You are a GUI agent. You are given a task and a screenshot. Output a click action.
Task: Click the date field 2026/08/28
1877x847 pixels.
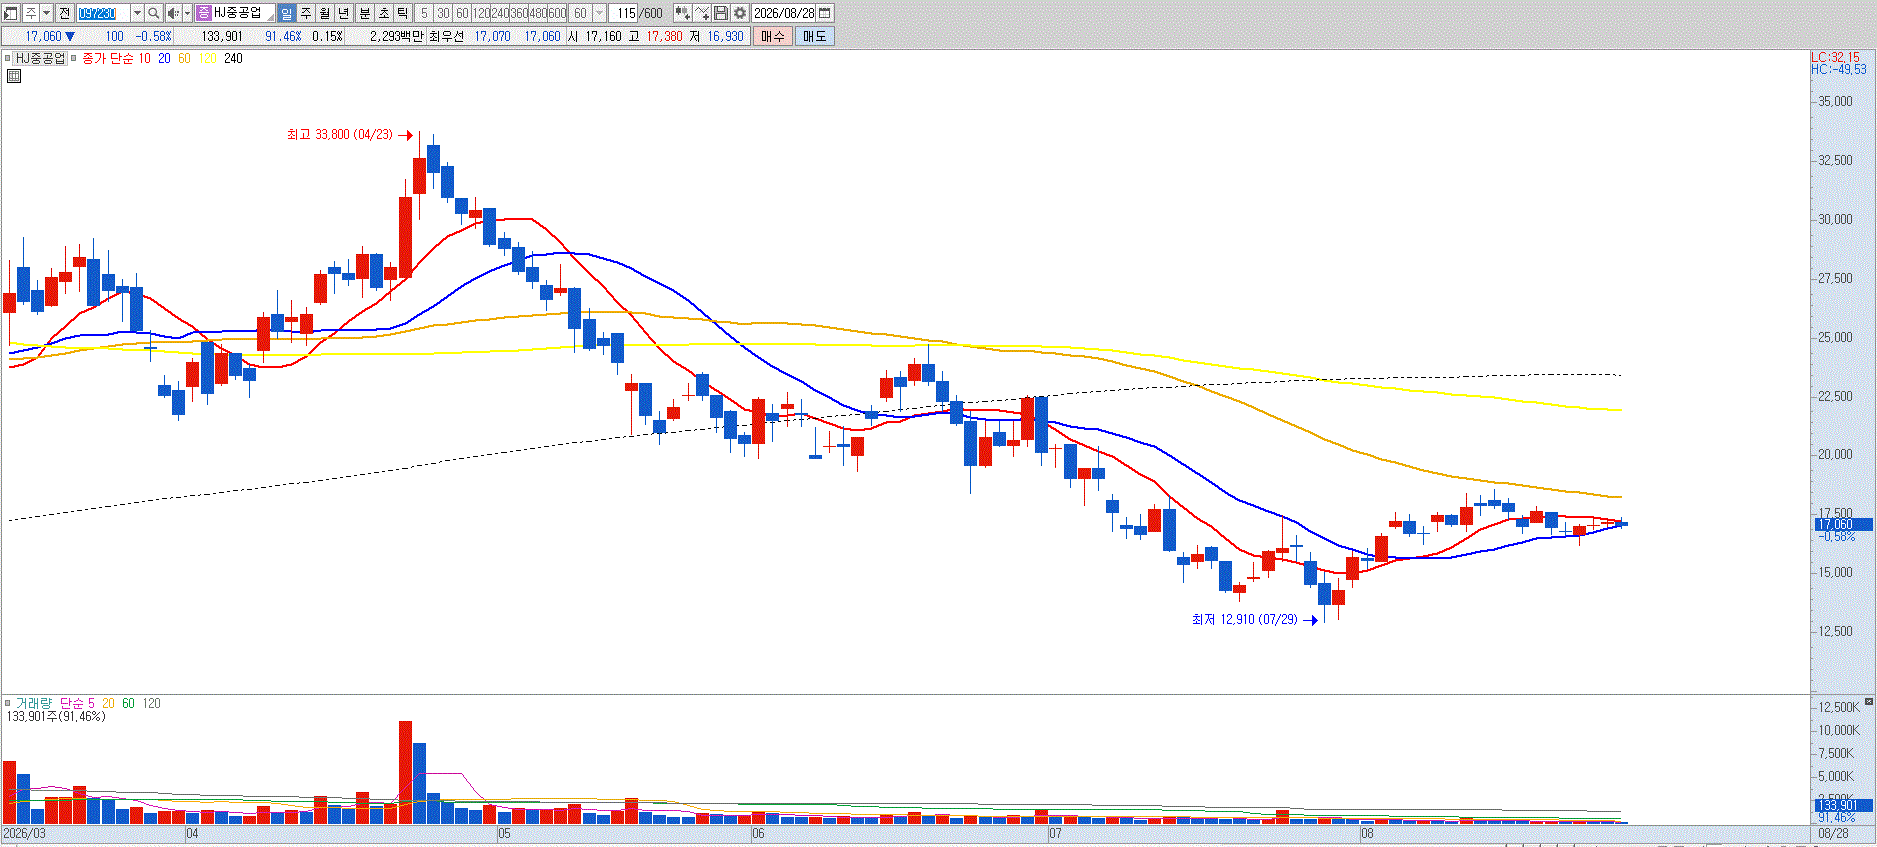(784, 13)
